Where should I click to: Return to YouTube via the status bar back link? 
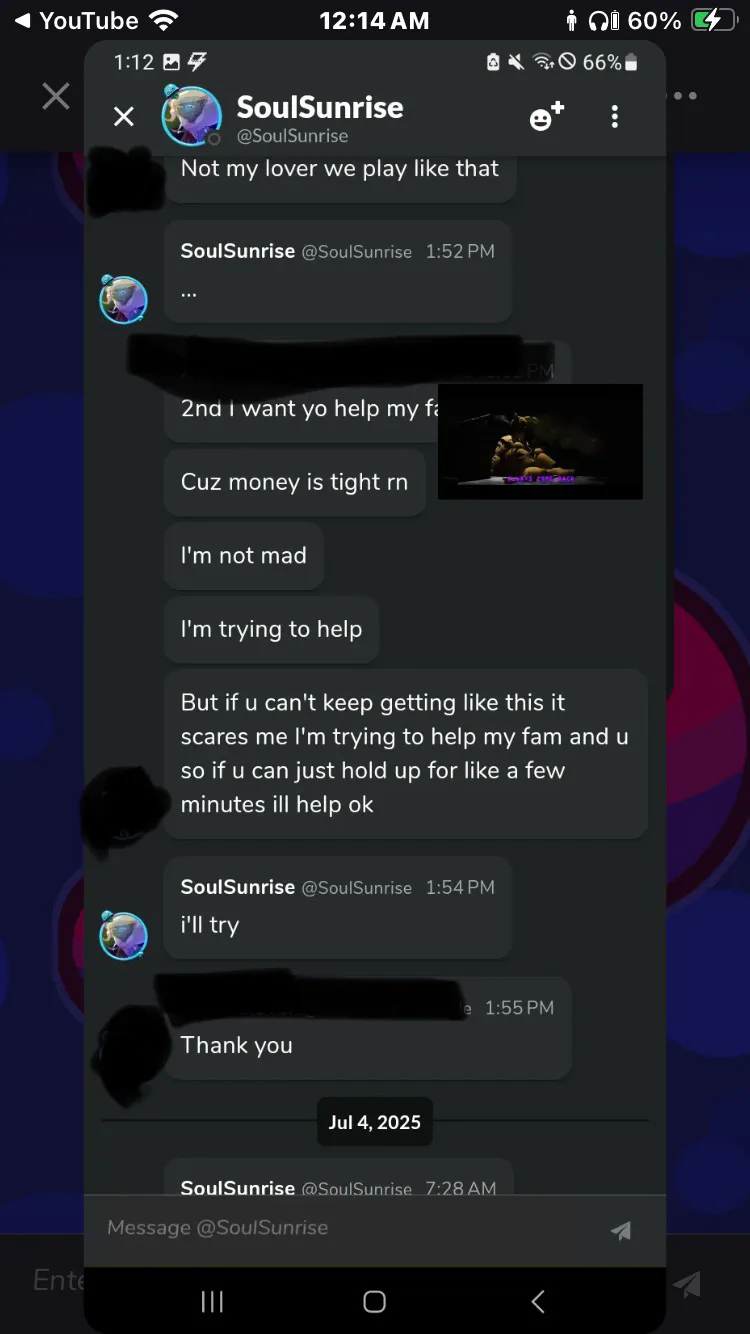point(76,20)
